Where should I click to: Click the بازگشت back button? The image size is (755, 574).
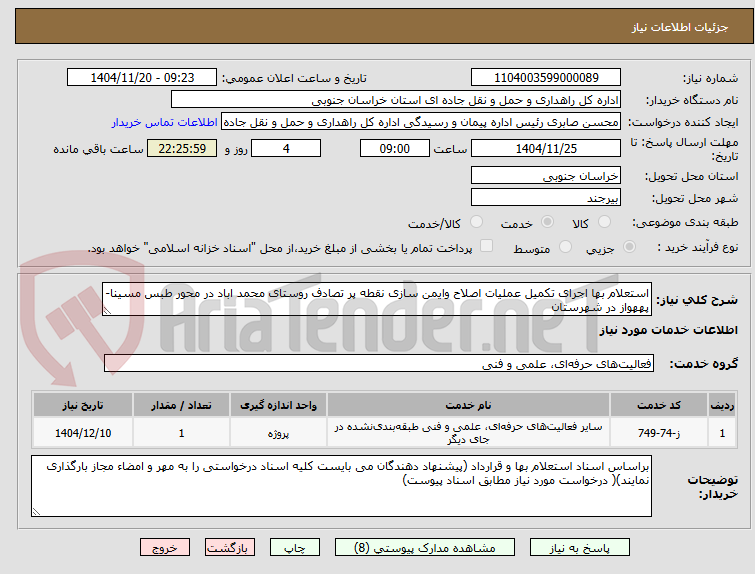(x=230, y=548)
